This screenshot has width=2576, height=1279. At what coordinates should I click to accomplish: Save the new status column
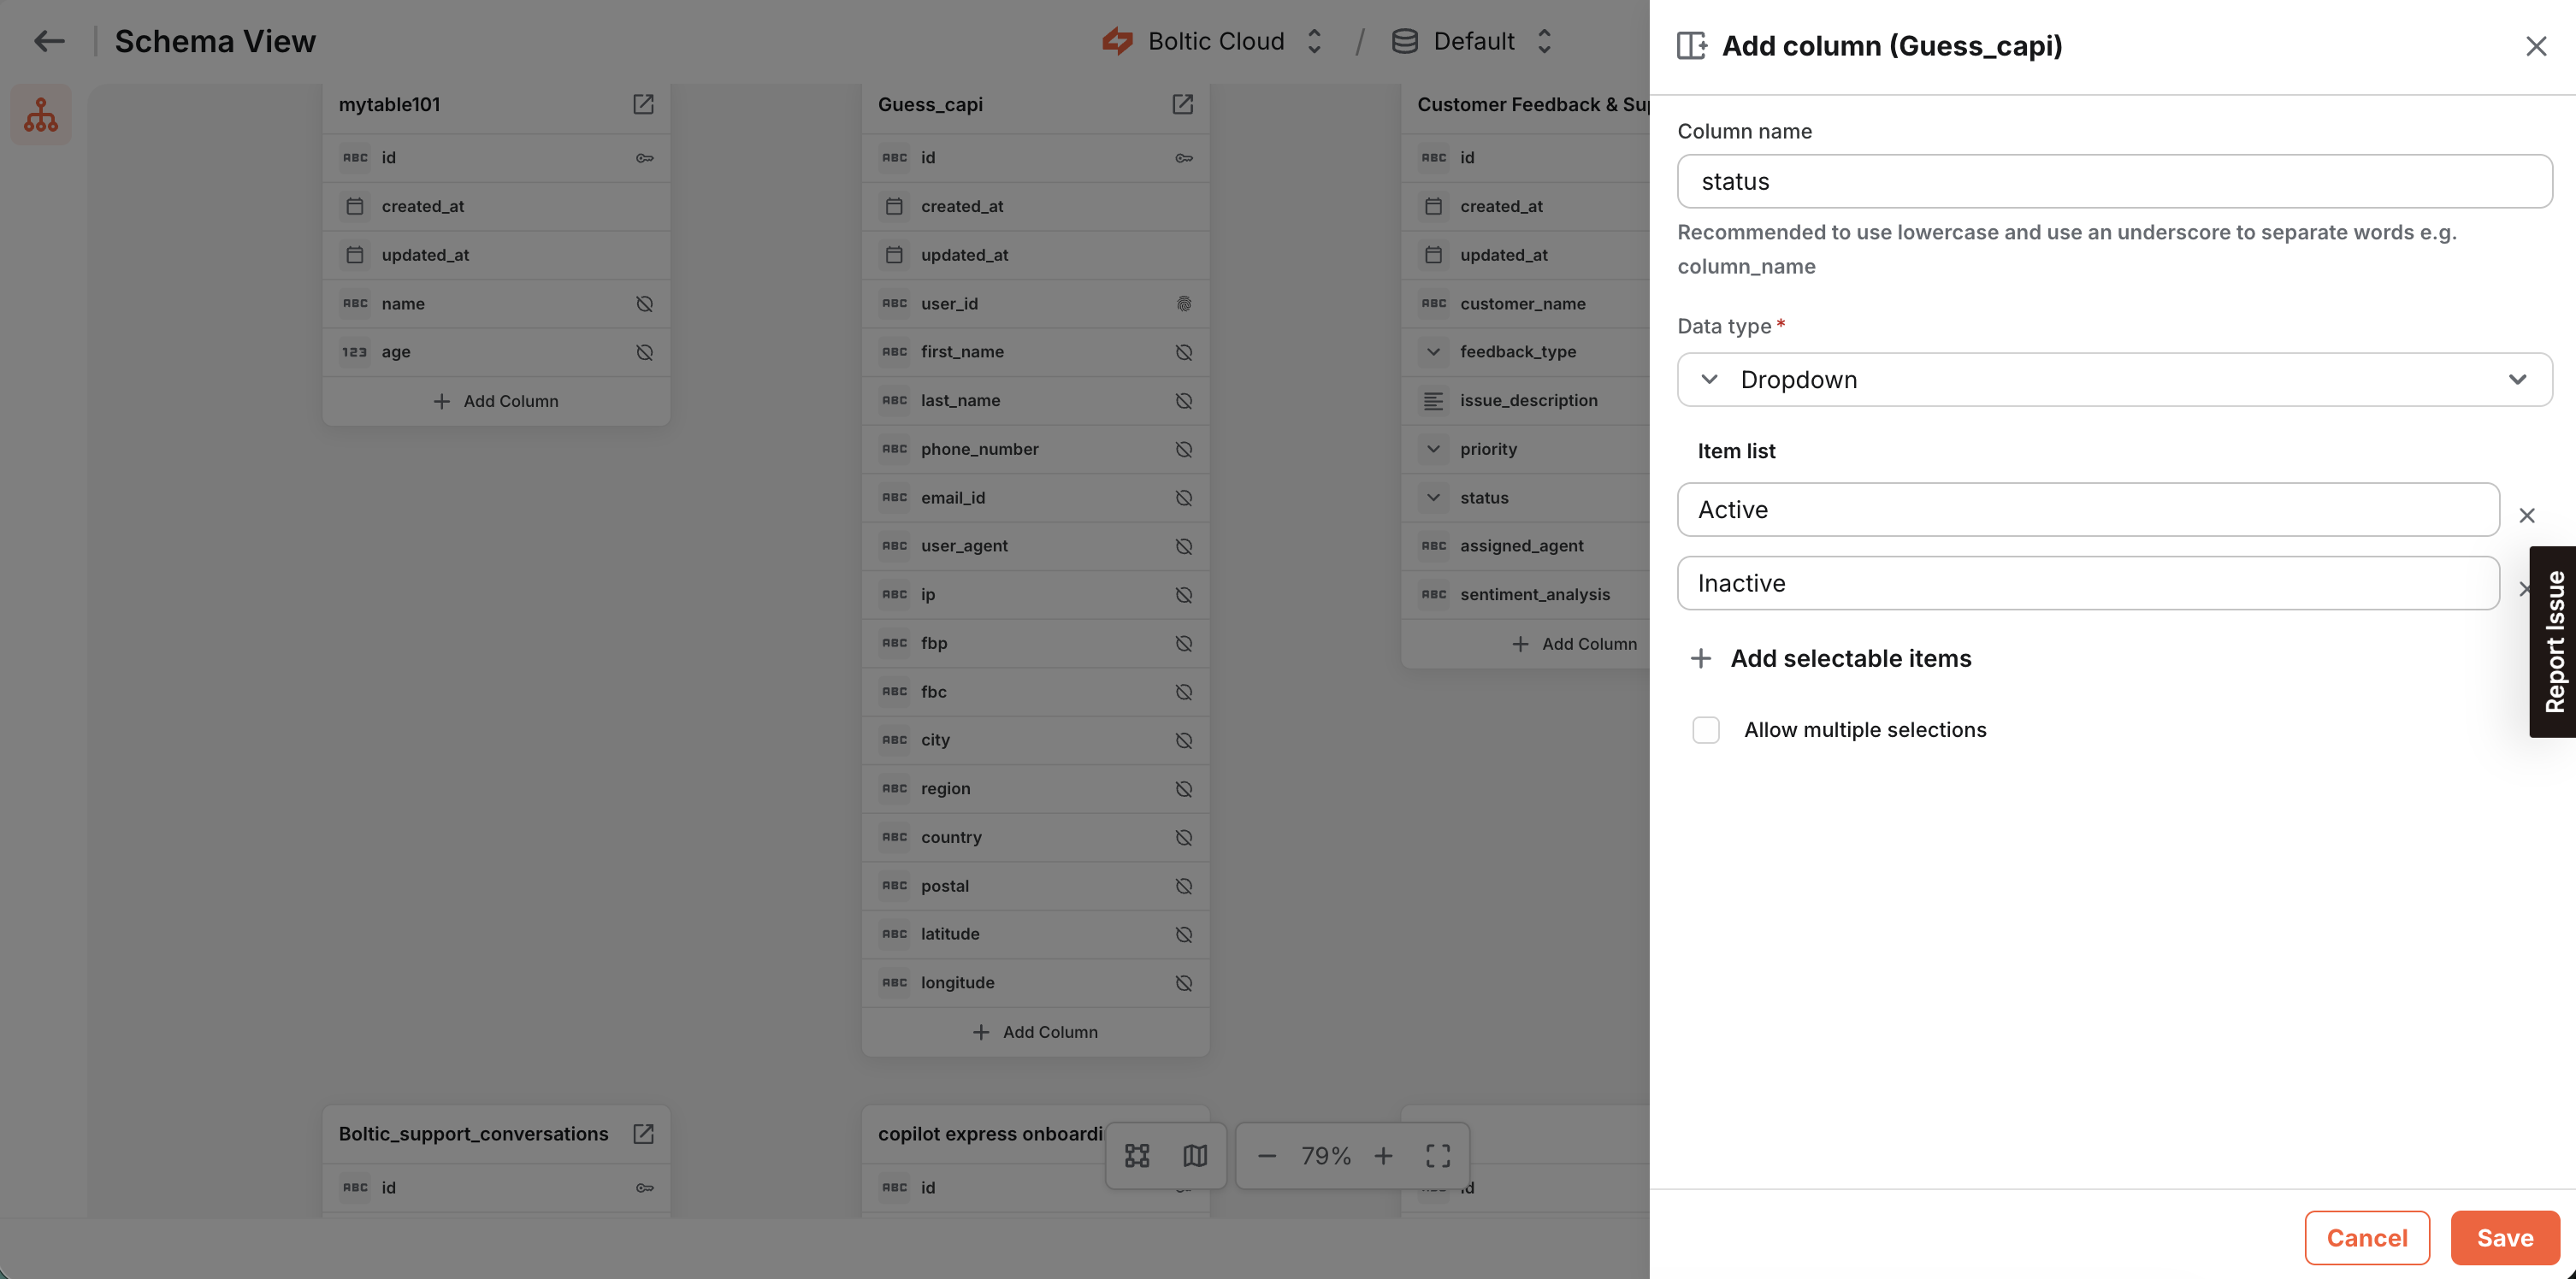pos(2504,1237)
